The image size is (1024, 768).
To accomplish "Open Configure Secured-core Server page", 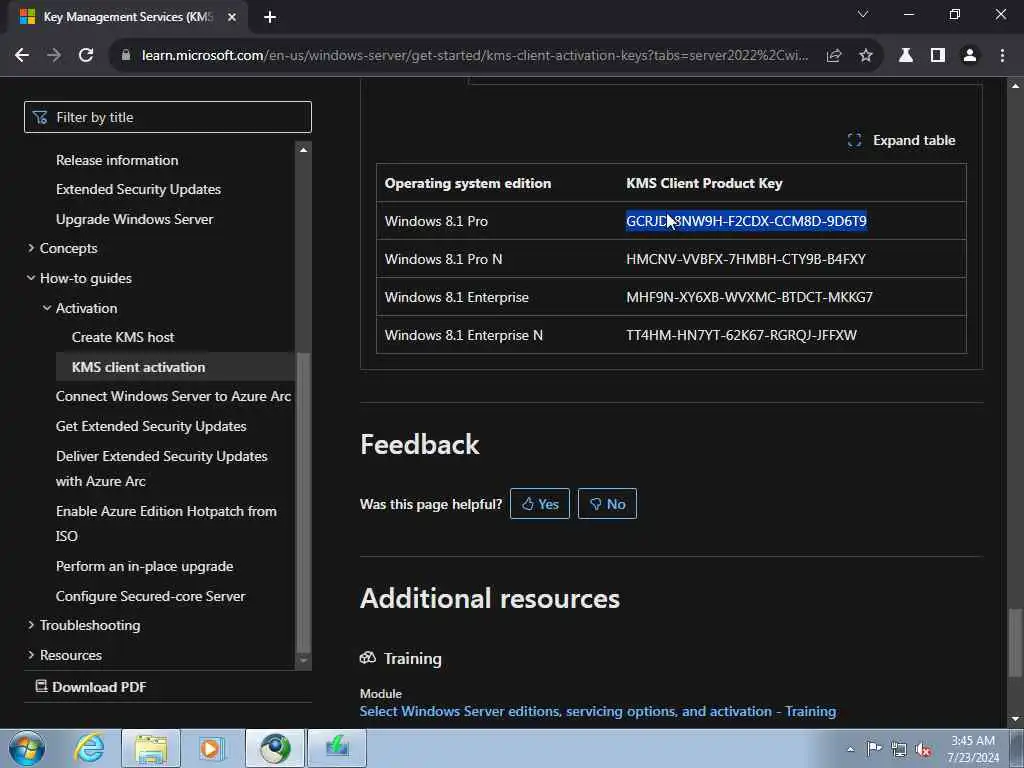I will click(x=150, y=596).
